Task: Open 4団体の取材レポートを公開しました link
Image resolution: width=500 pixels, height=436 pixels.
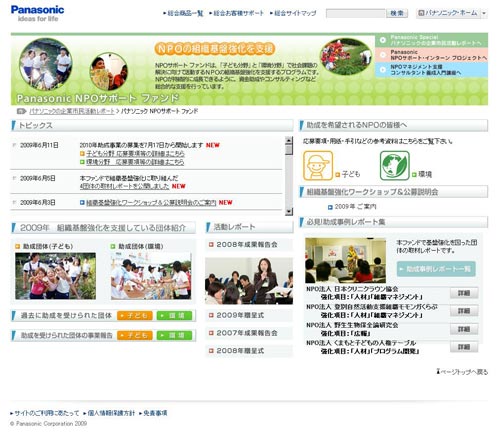Action: tap(124, 186)
